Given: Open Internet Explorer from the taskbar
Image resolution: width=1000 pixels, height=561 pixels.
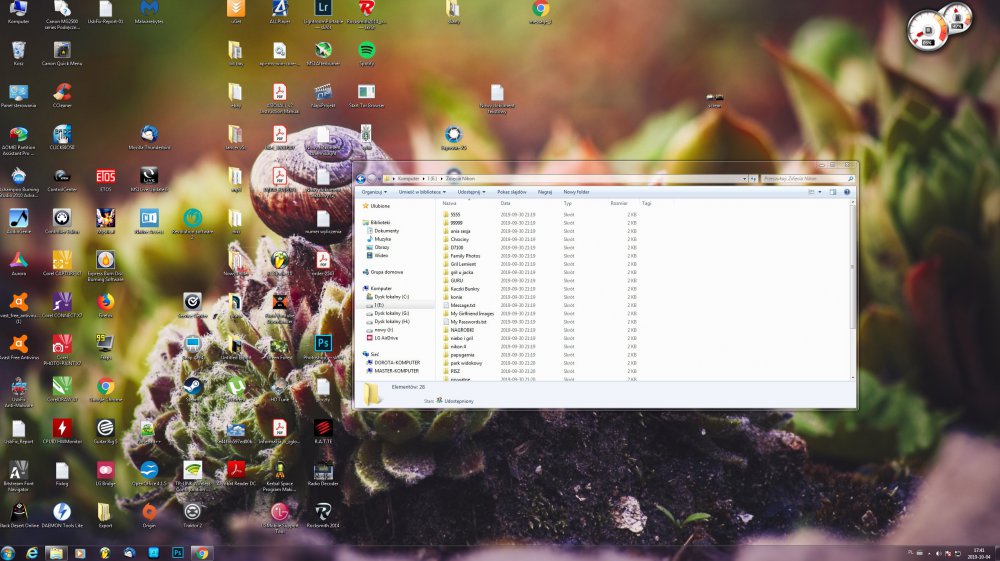Looking at the screenshot, I should (32, 553).
